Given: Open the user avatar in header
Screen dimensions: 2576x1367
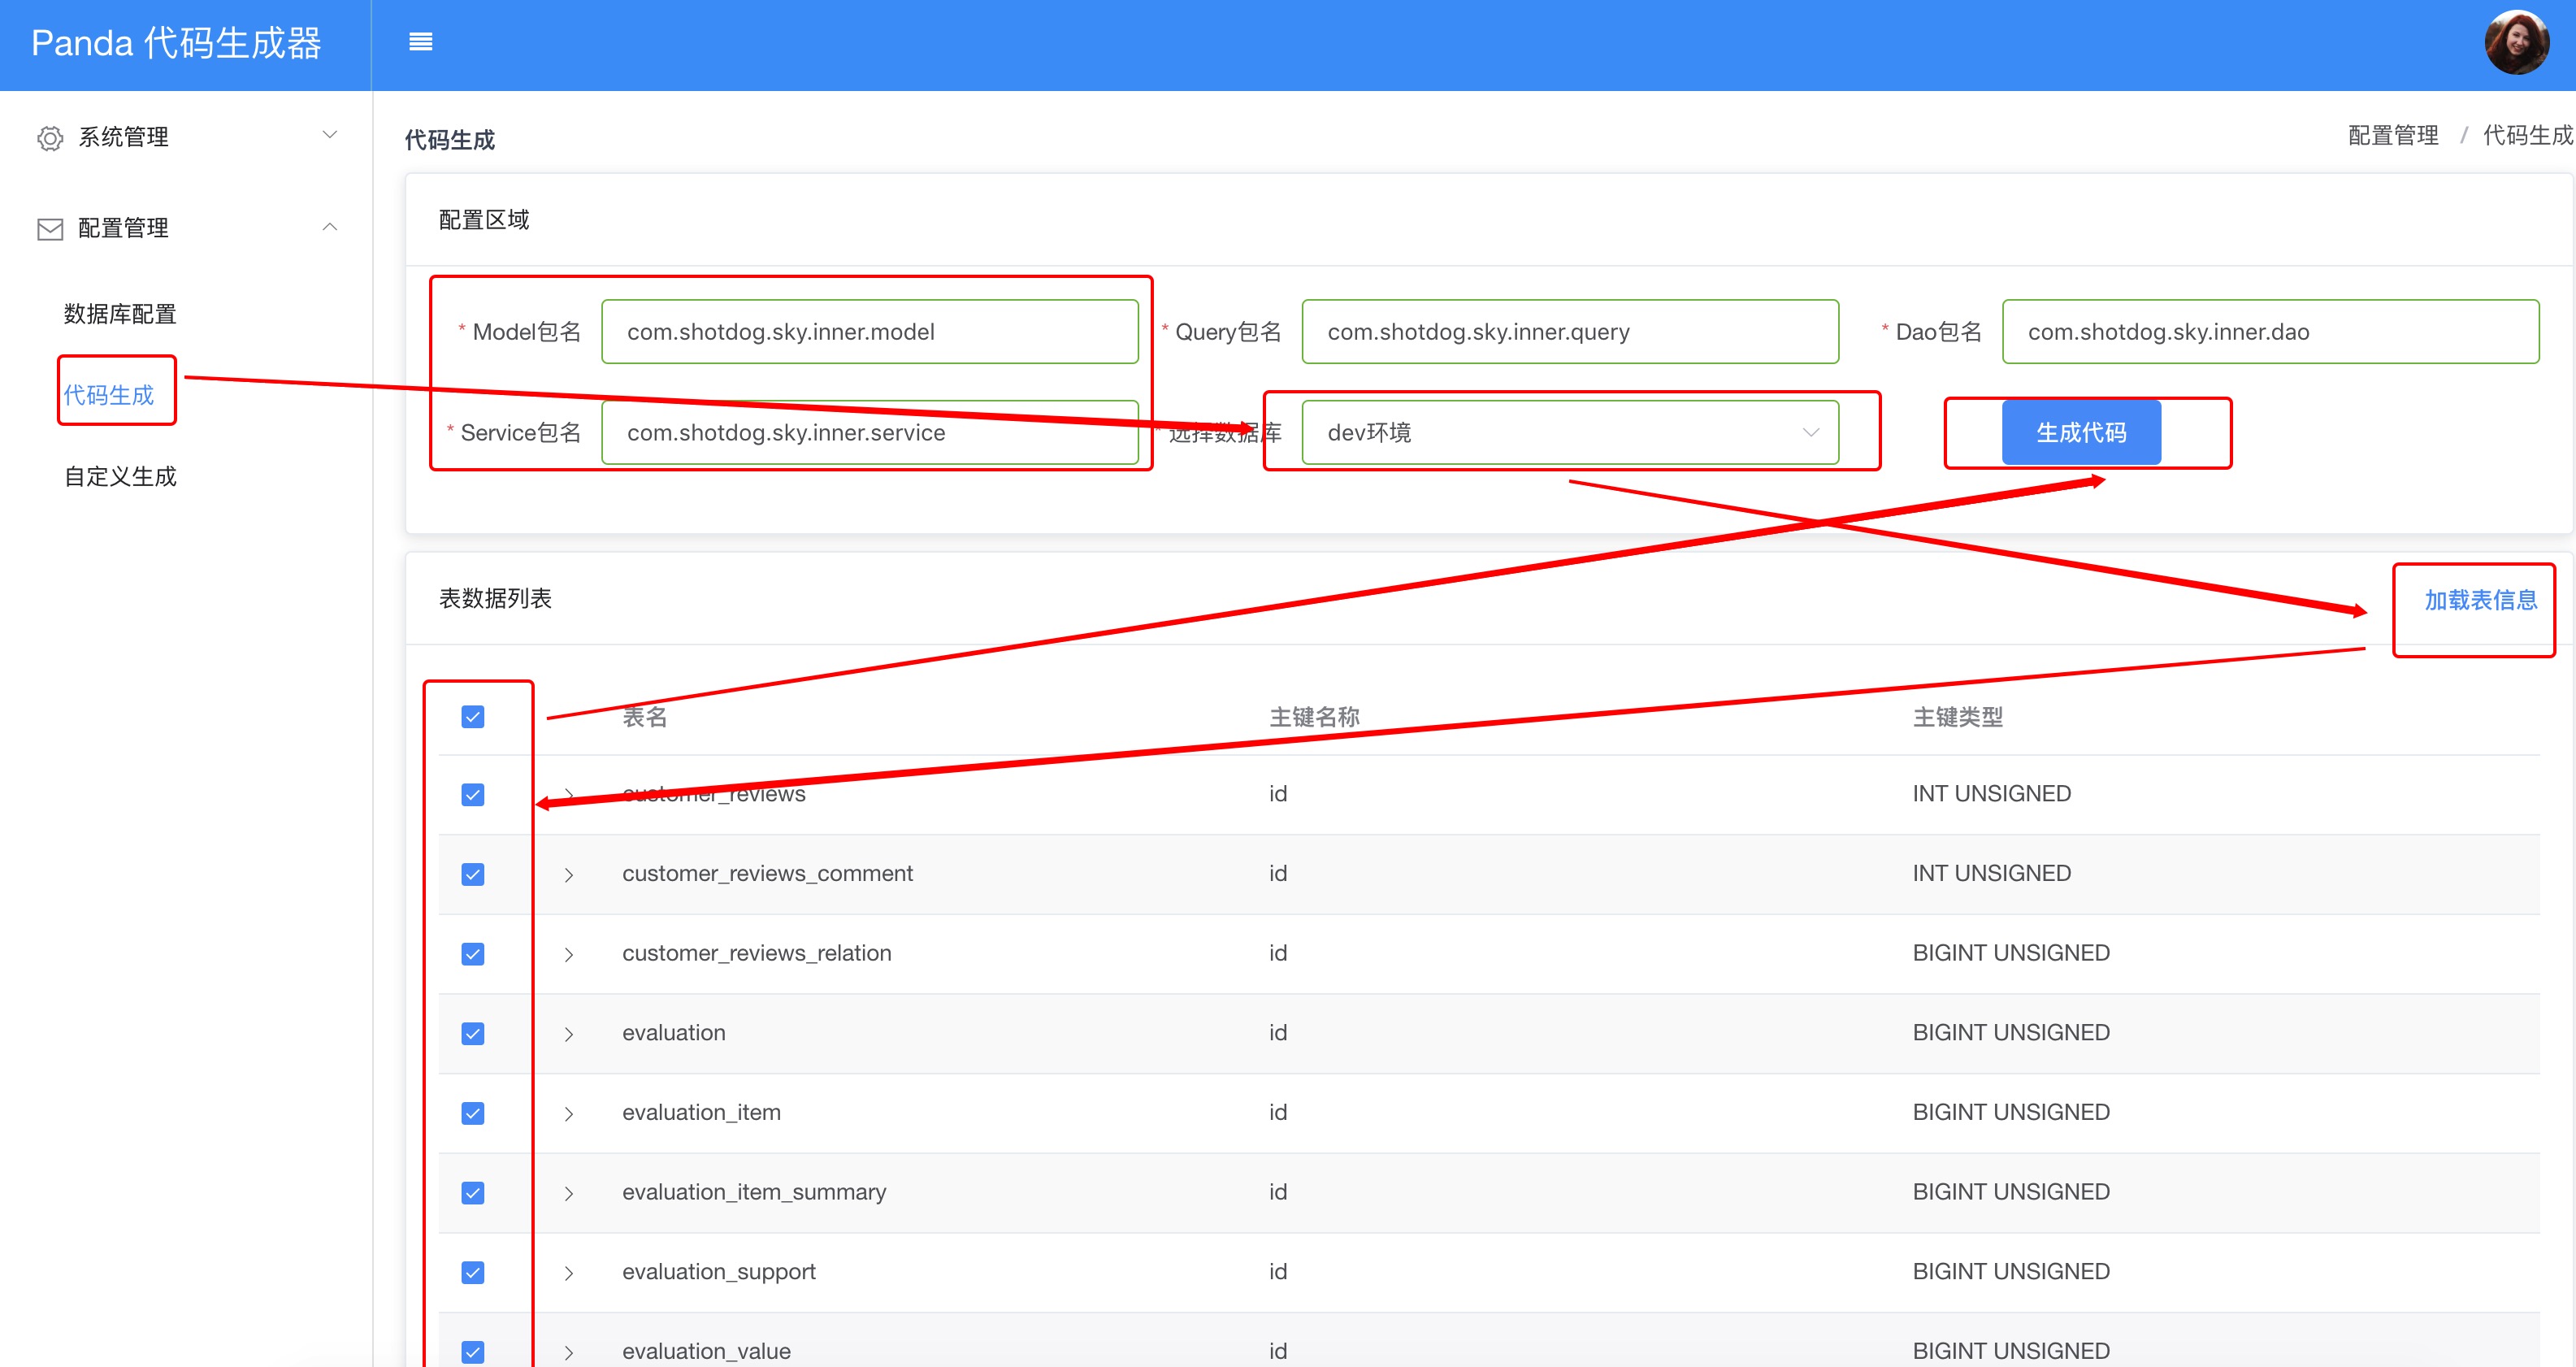Looking at the screenshot, I should click(x=2516, y=43).
